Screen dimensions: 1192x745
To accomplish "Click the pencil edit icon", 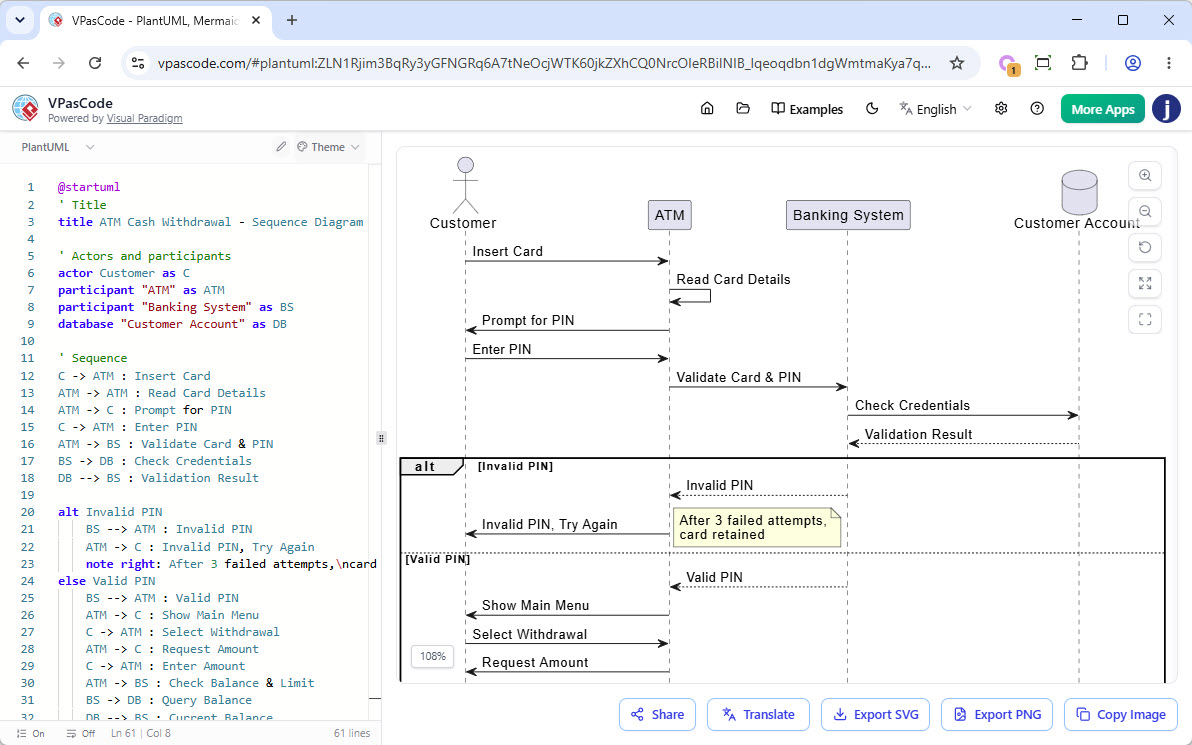I will coord(281,147).
